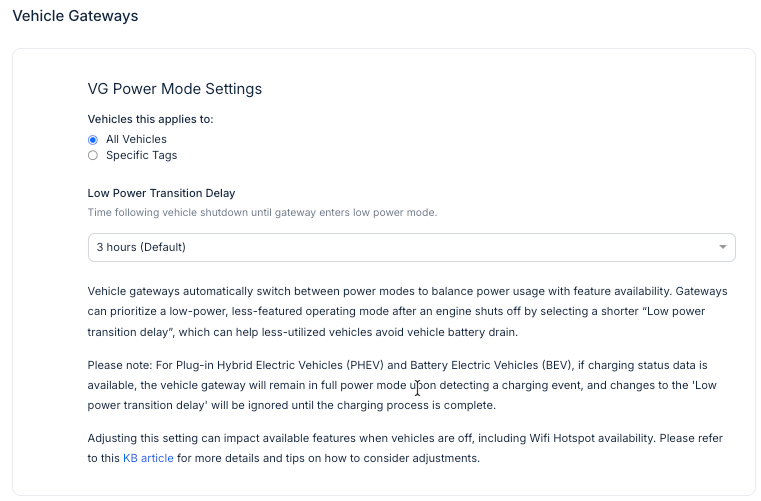Image resolution: width=761 pixels, height=501 pixels.
Task: Open the KB article link
Action: pyautogui.click(x=148, y=459)
